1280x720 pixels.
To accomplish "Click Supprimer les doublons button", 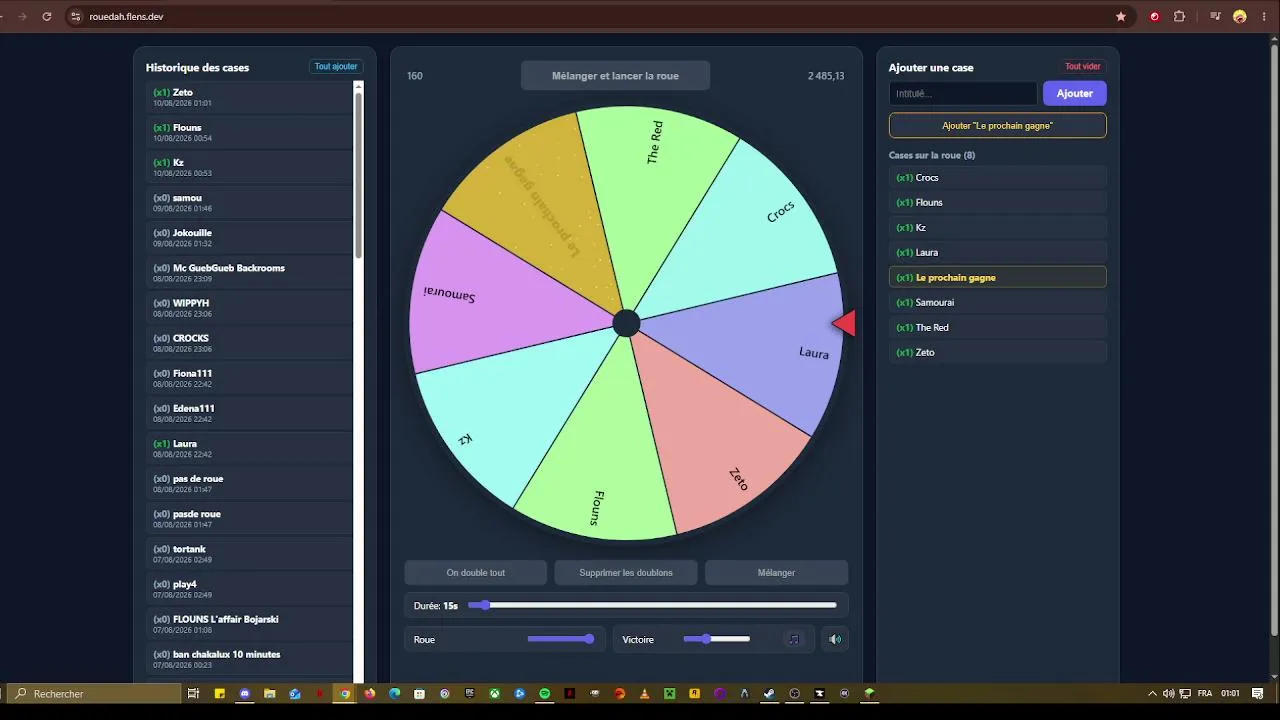I will click(x=626, y=573).
